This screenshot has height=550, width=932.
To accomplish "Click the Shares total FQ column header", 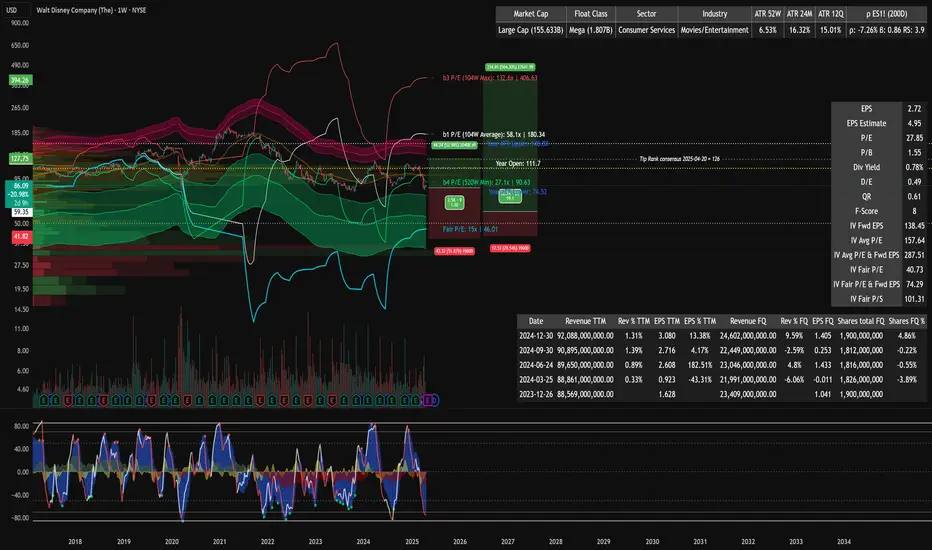I will [x=861, y=321].
